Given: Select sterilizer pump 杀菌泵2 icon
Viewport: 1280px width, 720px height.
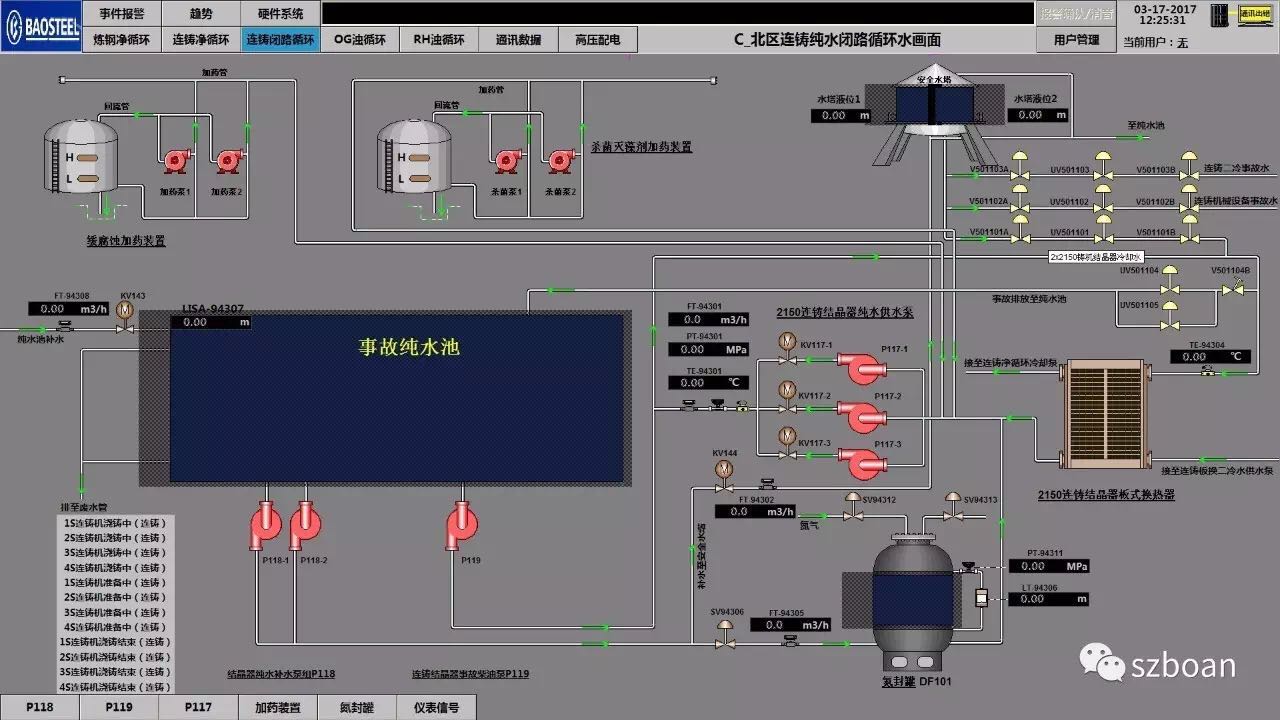Looking at the screenshot, I should pos(560,160).
